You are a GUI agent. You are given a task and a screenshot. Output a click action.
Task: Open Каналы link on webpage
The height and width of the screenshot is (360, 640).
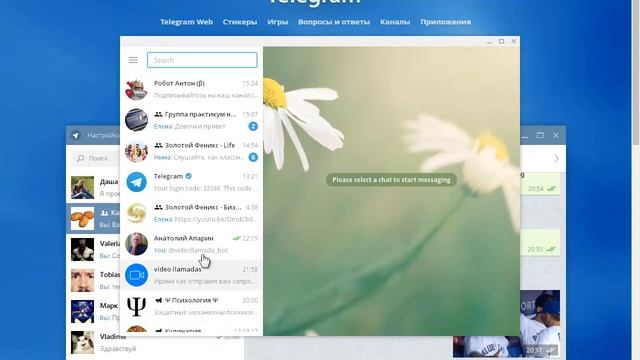click(395, 22)
